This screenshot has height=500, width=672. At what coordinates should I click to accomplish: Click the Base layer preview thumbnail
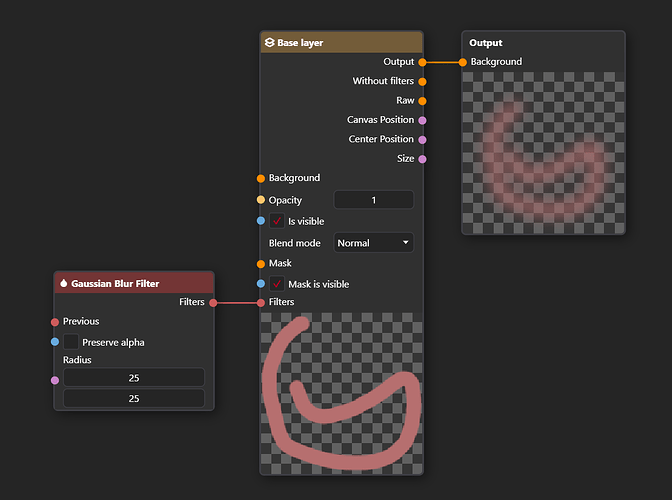(x=341, y=392)
